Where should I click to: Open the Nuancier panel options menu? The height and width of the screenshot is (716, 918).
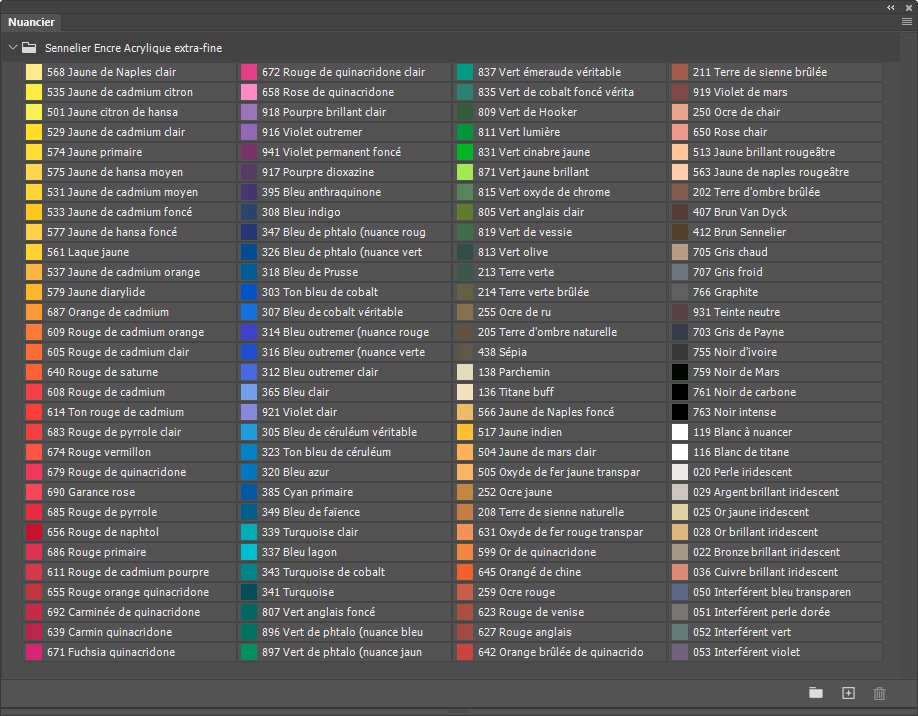pos(906,22)
